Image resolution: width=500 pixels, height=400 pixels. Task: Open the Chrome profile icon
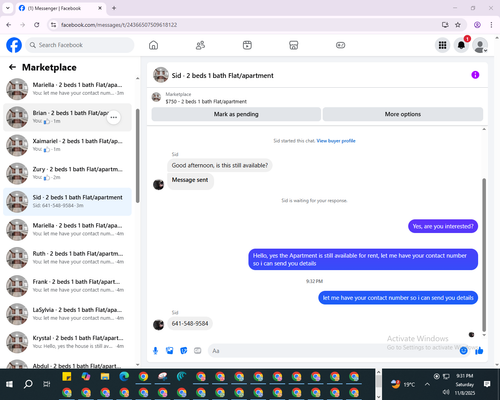pyautogui.click(x=477, y=25)
